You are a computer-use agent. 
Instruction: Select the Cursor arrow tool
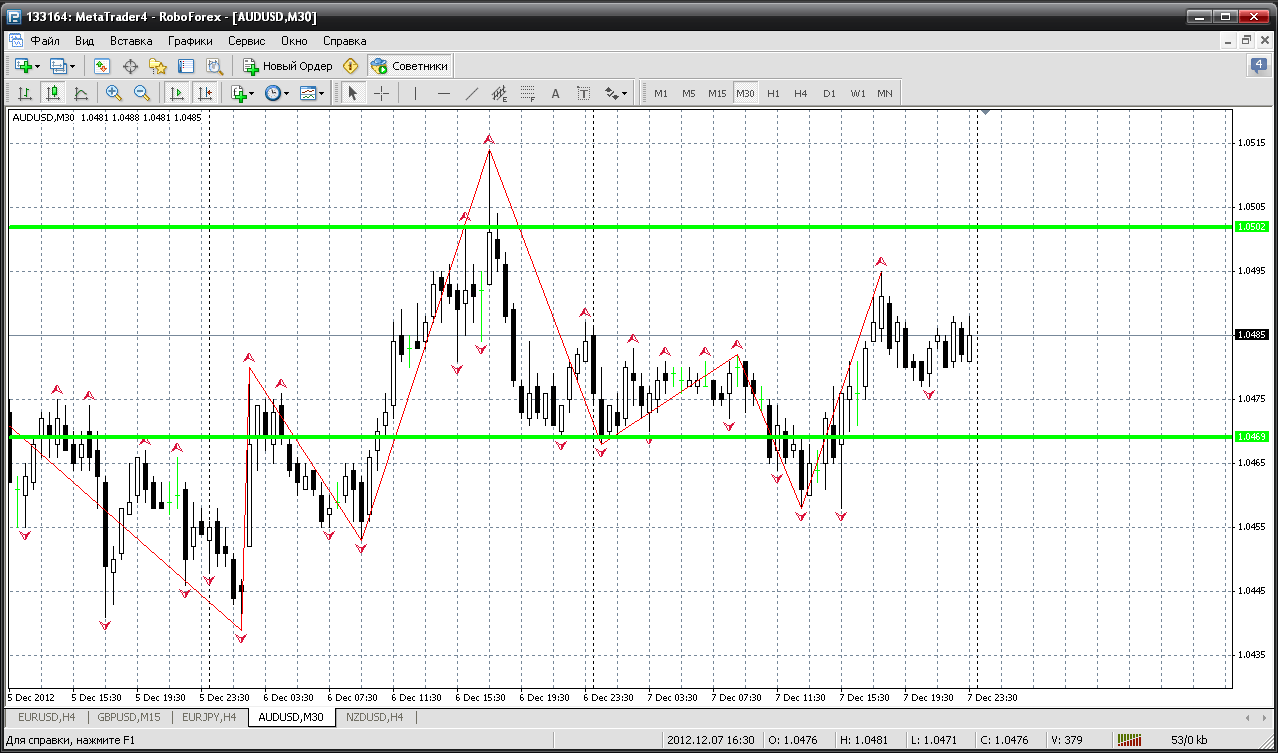pyautogui.click(x=352, y=93)
